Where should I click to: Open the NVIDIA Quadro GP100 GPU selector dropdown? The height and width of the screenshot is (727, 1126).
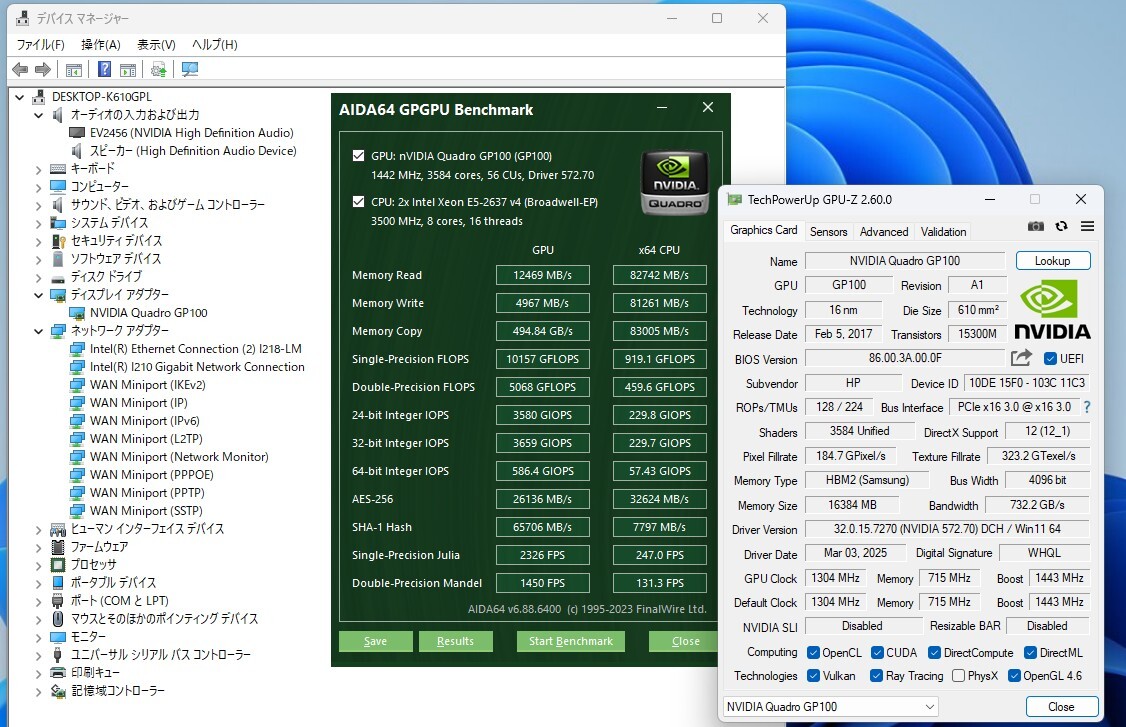click(x=830, y=707)
